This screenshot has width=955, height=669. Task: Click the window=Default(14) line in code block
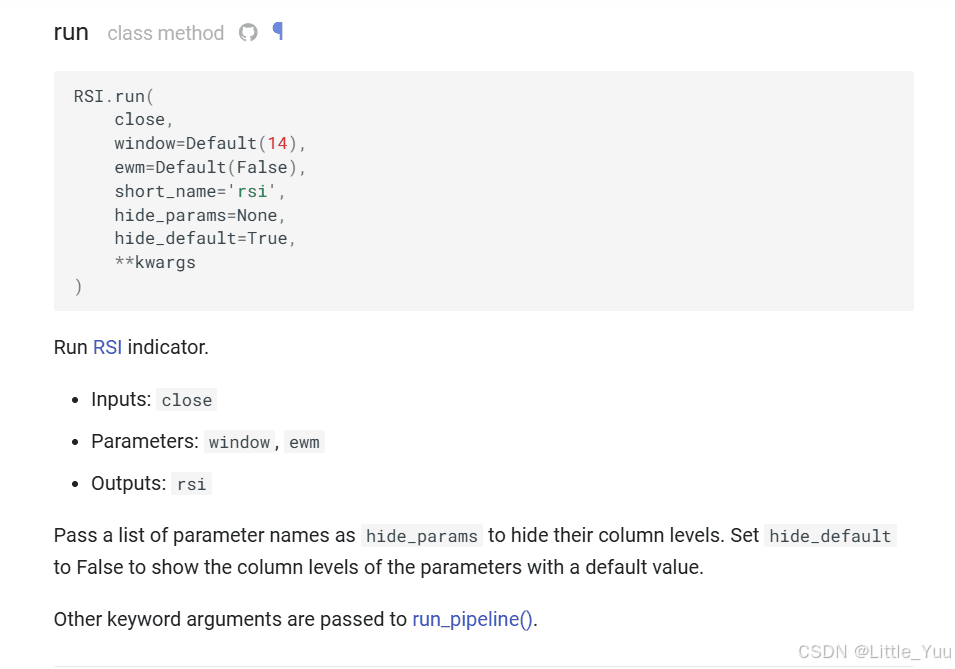(210, 143)
